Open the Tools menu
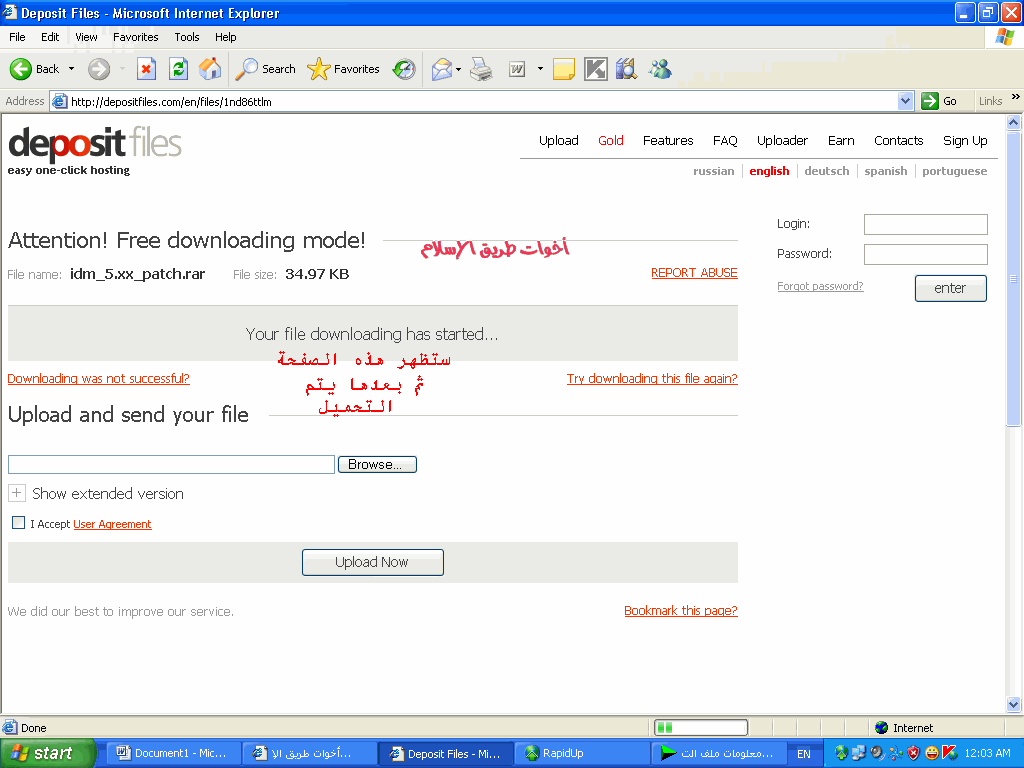Viewport: 1024px width, 768px height. pyautogui.click(x=187, y=37)
